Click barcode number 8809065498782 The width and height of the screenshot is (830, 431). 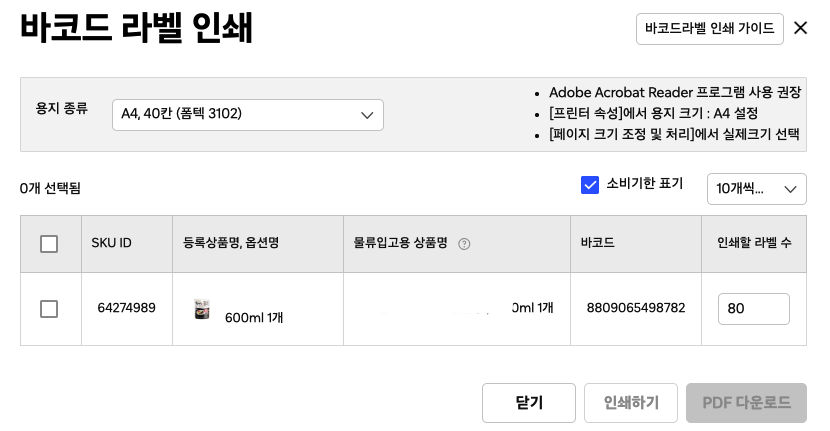[636, 308]
